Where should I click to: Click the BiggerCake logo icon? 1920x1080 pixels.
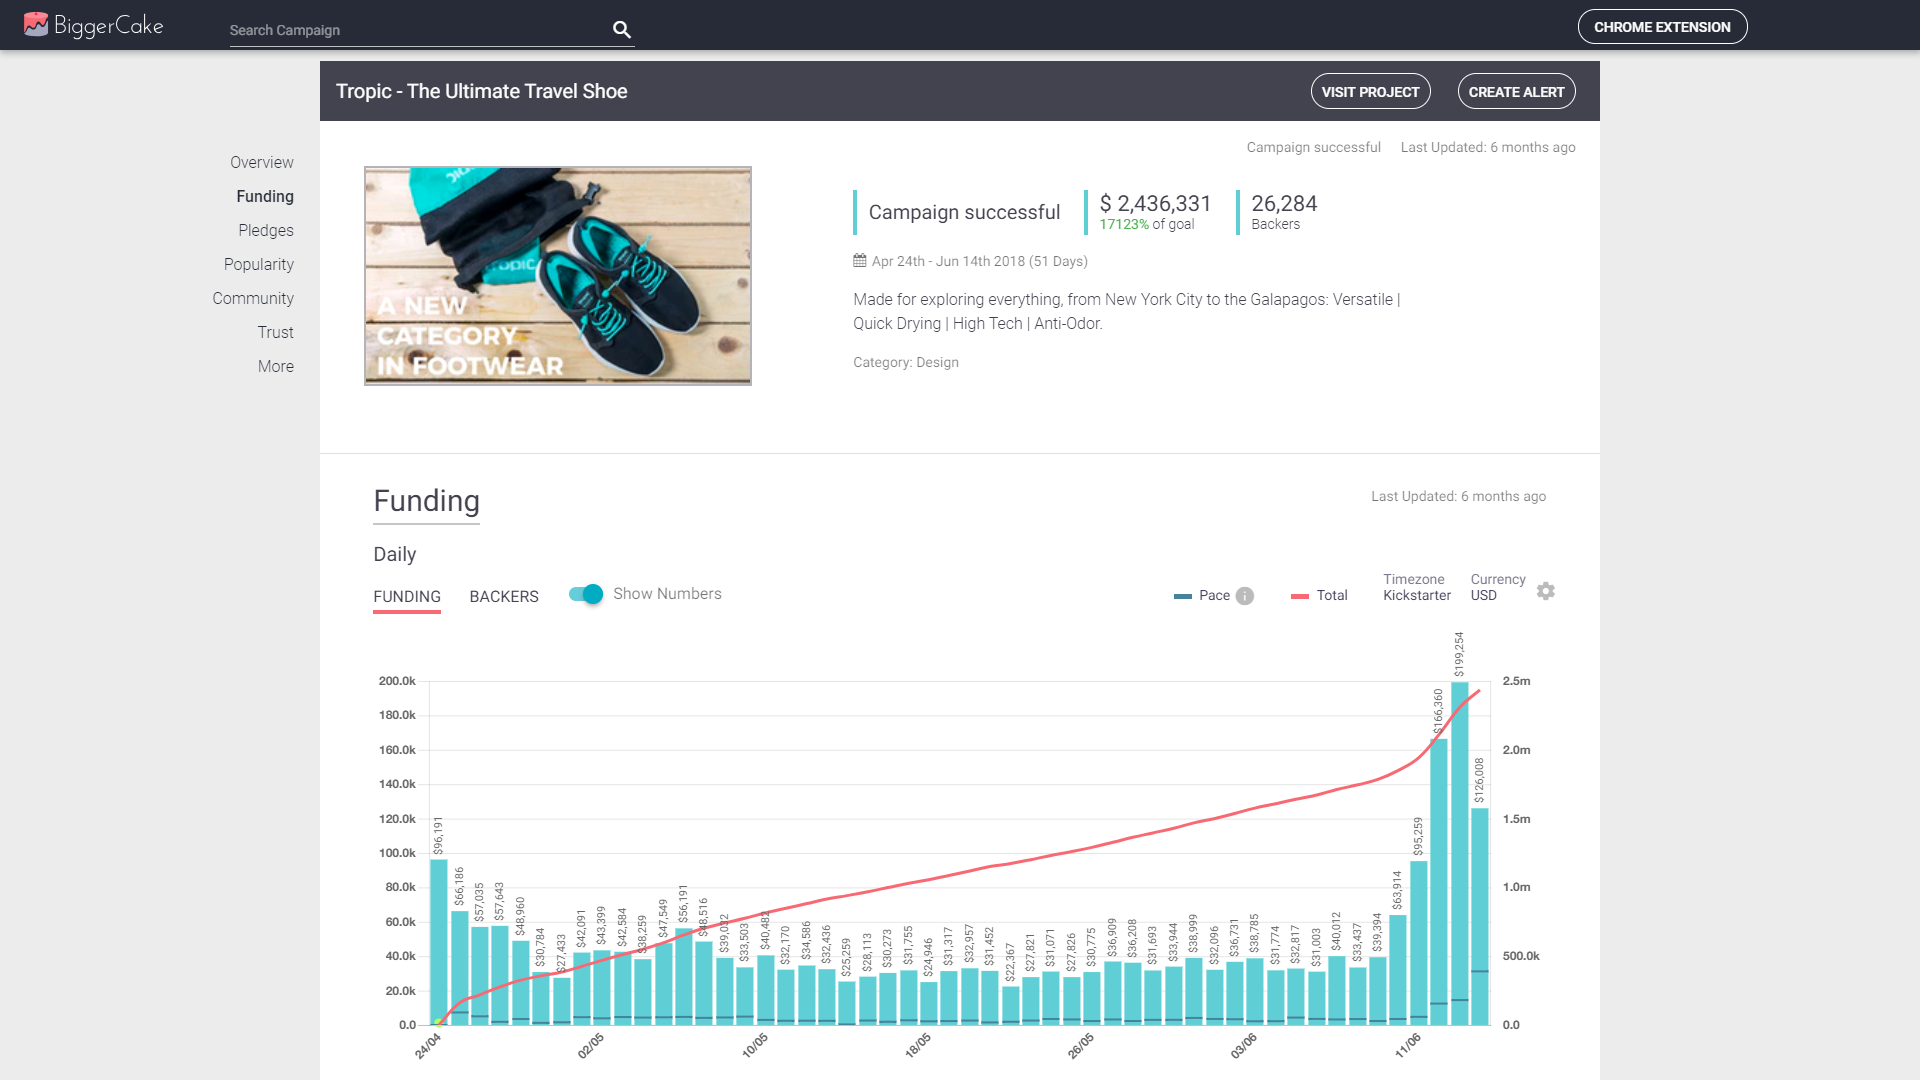(x=36, y=25)
